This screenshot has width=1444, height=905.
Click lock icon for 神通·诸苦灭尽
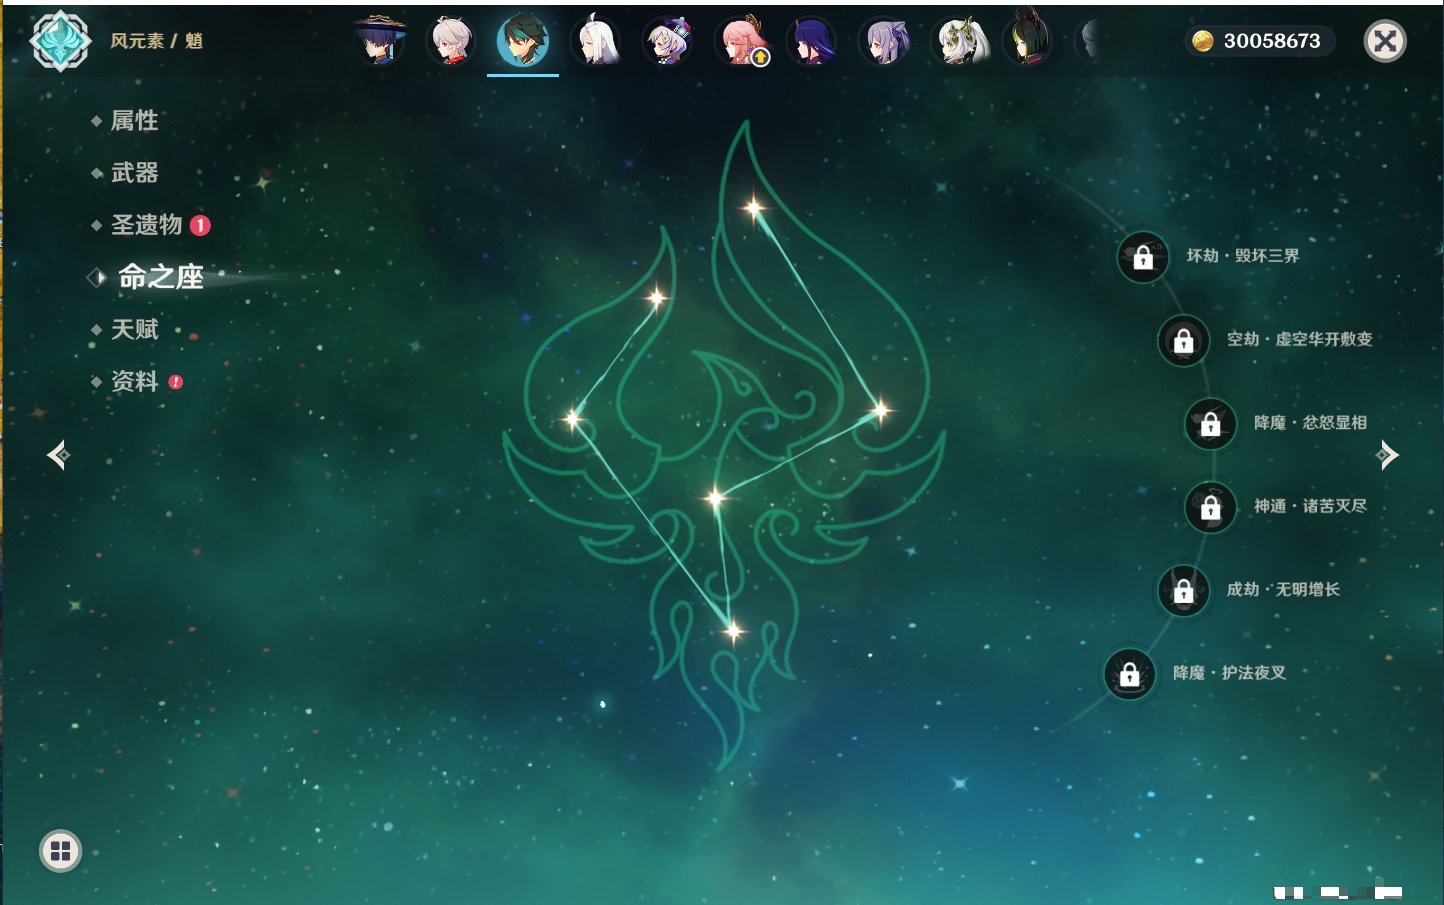point(1210,507)
